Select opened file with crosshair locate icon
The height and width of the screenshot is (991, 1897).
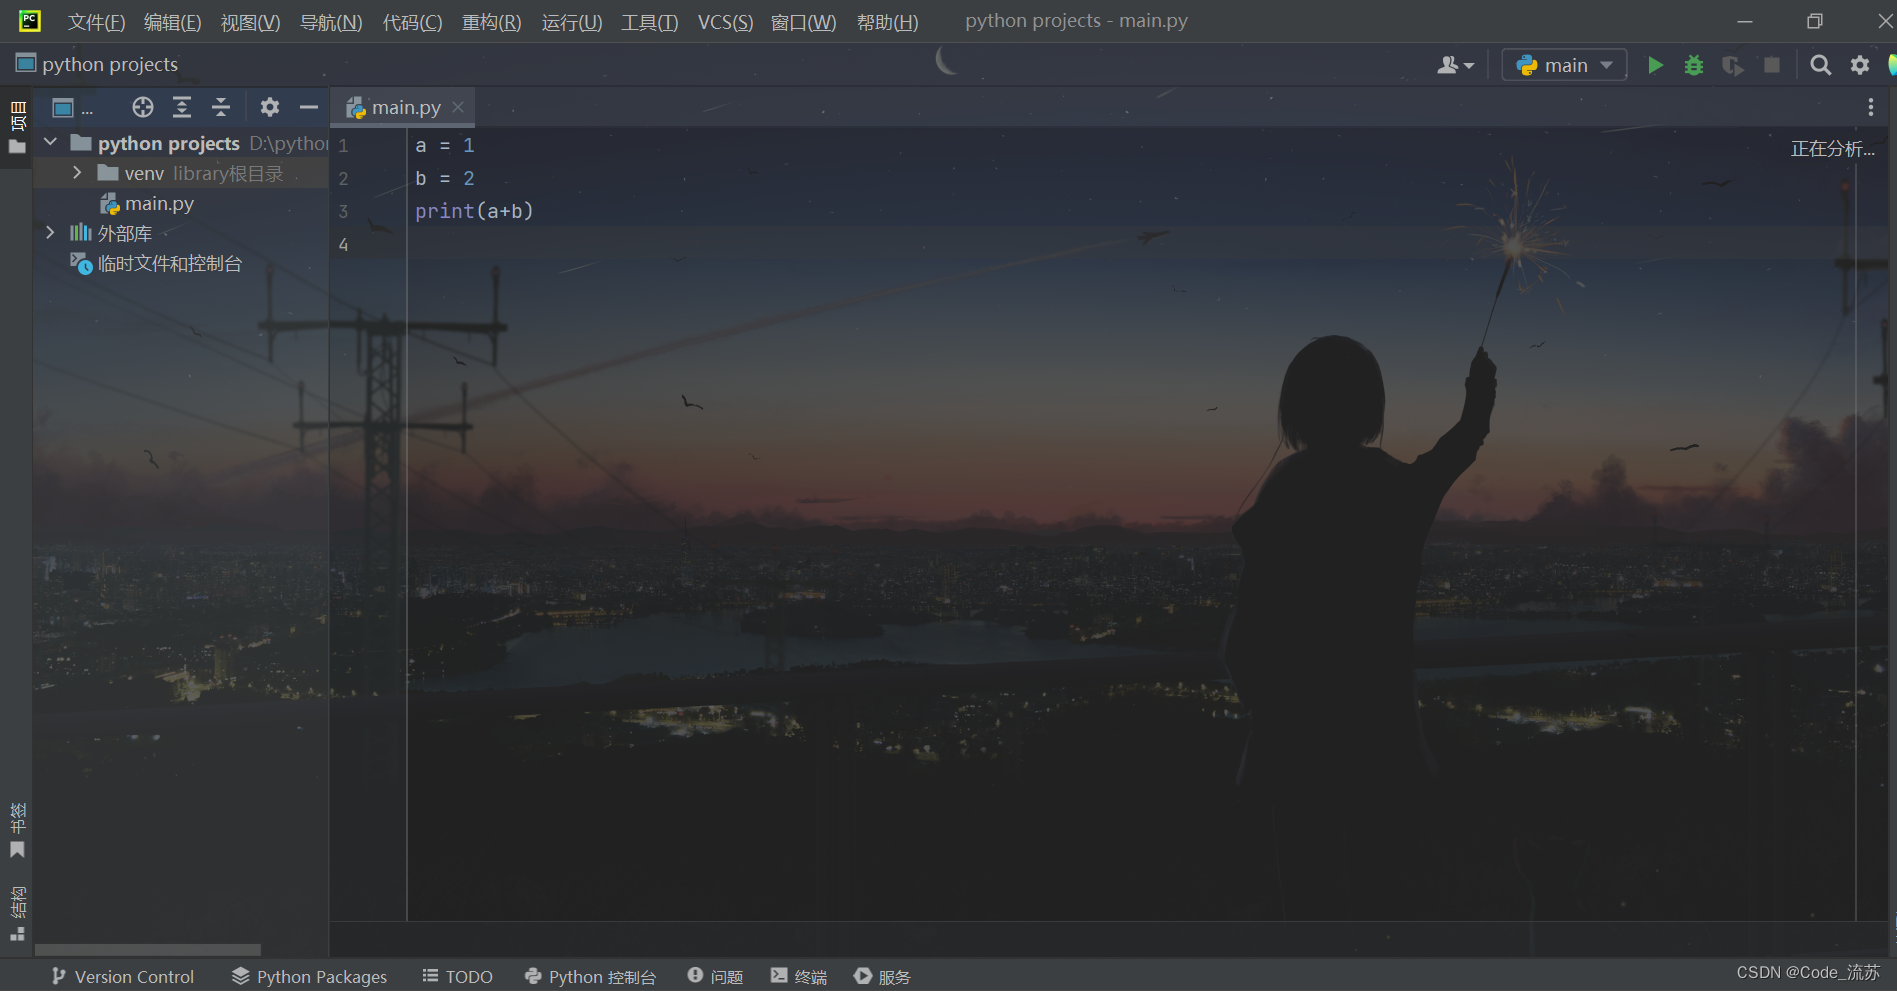(x=143, y=107)
